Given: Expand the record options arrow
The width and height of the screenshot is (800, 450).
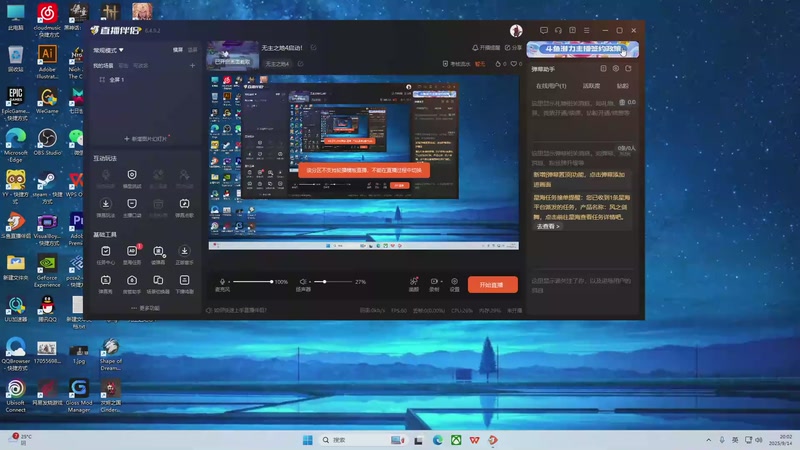Looking at the screenshot, I should coord(441,281).
